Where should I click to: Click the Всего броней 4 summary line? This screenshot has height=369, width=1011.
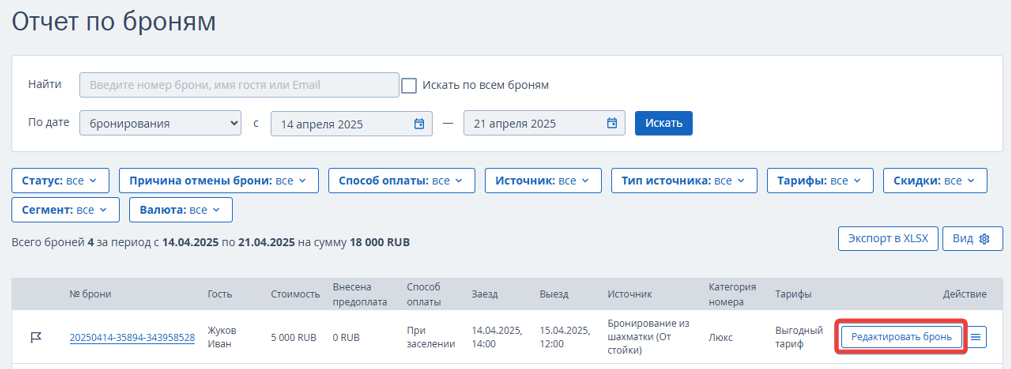coord(210,243)
